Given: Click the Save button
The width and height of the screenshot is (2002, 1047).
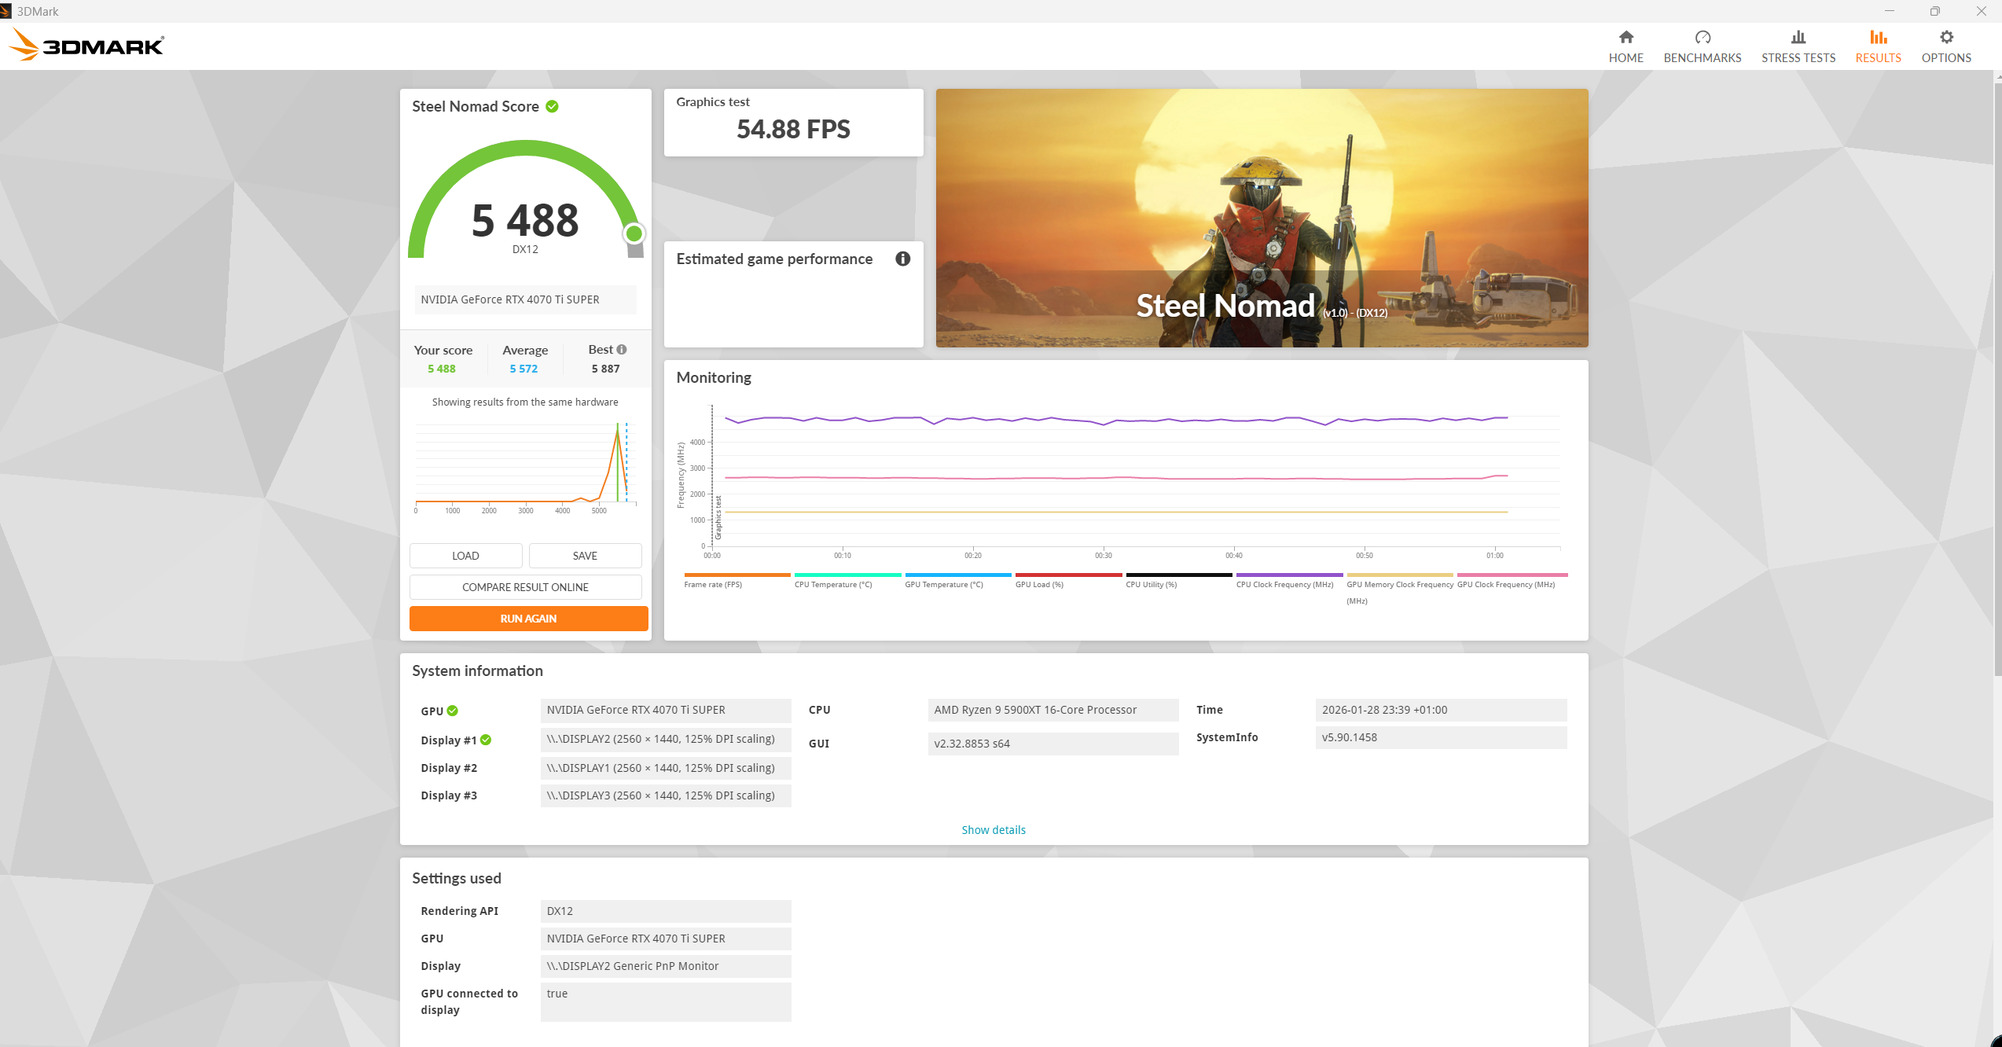Looking at the screenshot, I should coord(585,555).
